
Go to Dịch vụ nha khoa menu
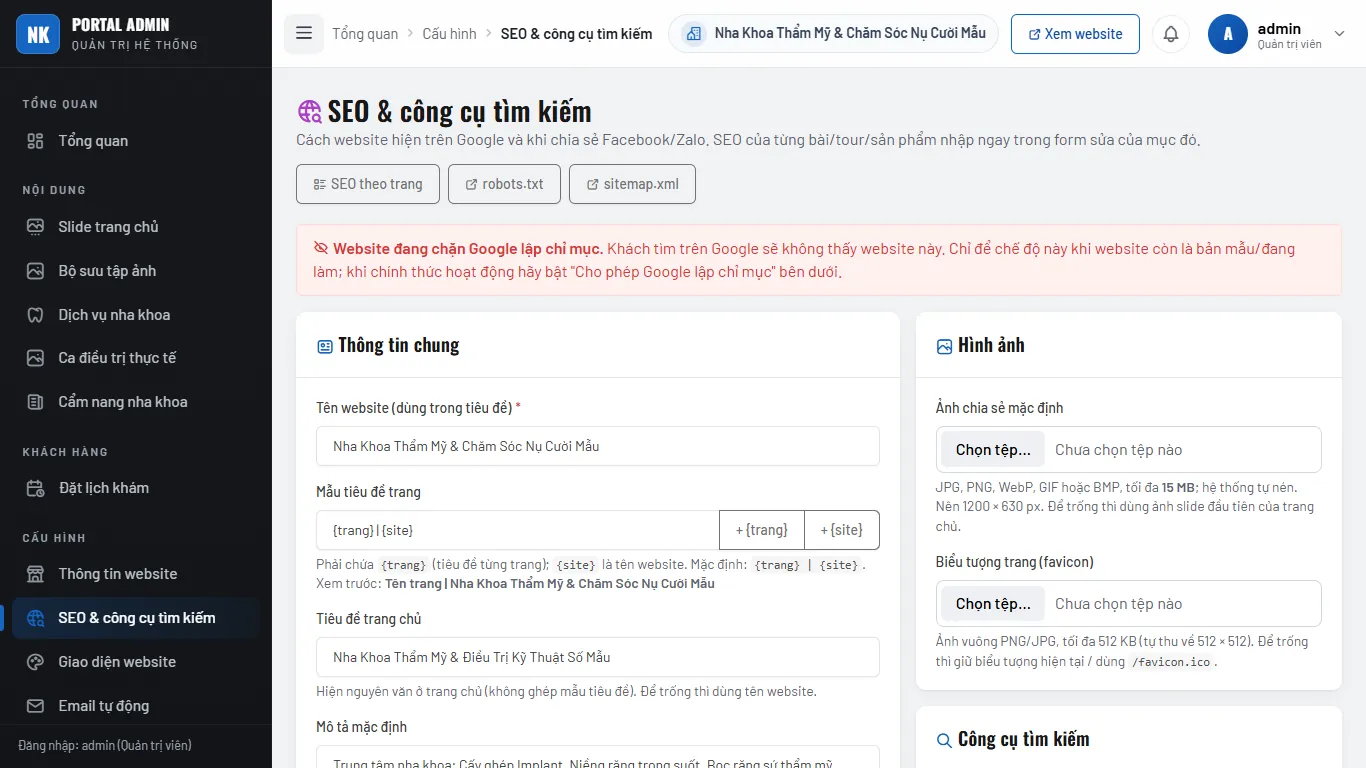136,315
